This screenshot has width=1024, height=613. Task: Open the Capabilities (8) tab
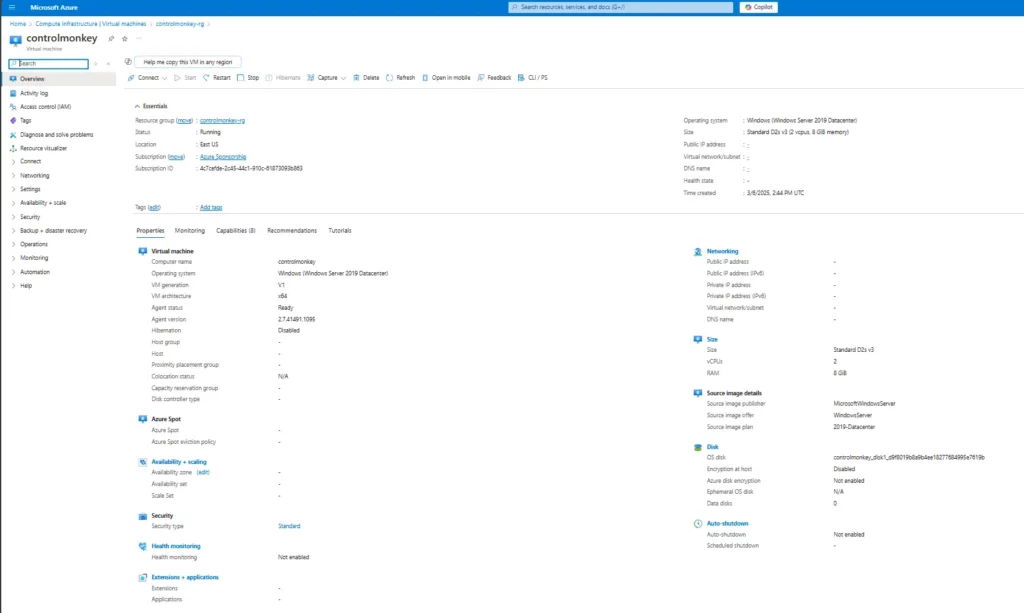pyautogui.click(x=236, y=230)
